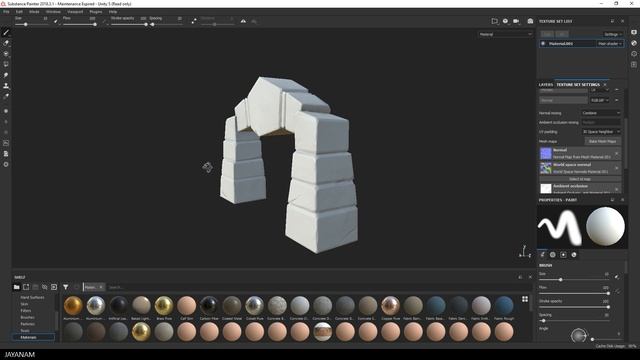This screenshot has width=640, height=360.
Task: Select the Brushes category in shelf
Action: coord(28,317)
